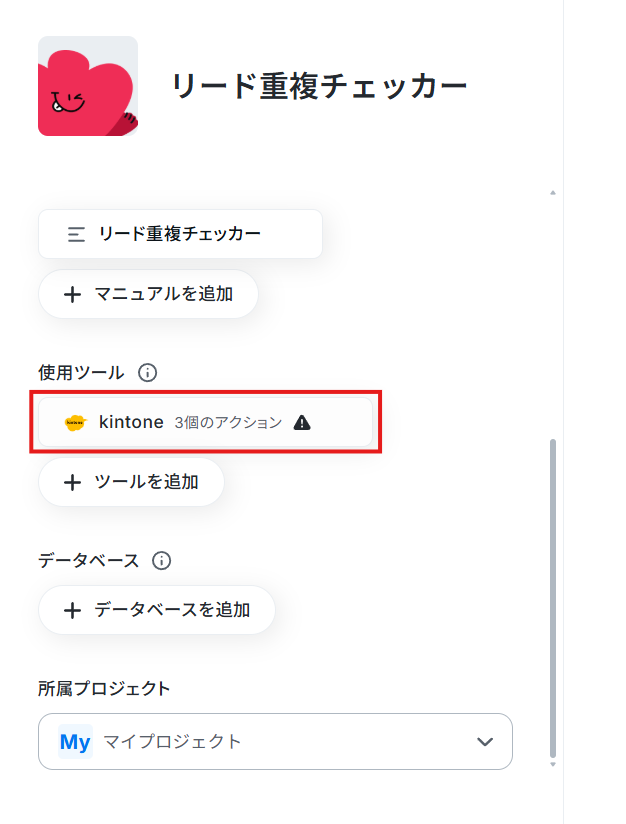
Task: Click the blue My project badge
Action: click(75, 741)
